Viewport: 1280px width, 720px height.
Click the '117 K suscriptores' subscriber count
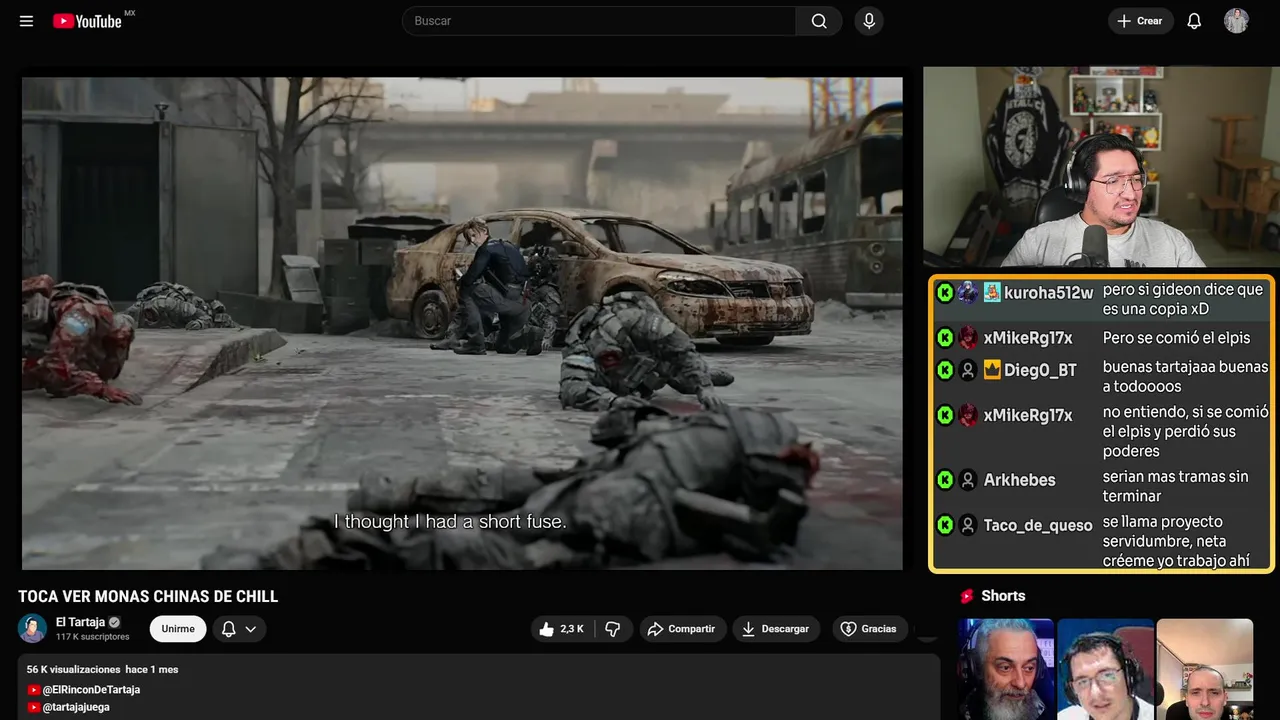[93, 637]
